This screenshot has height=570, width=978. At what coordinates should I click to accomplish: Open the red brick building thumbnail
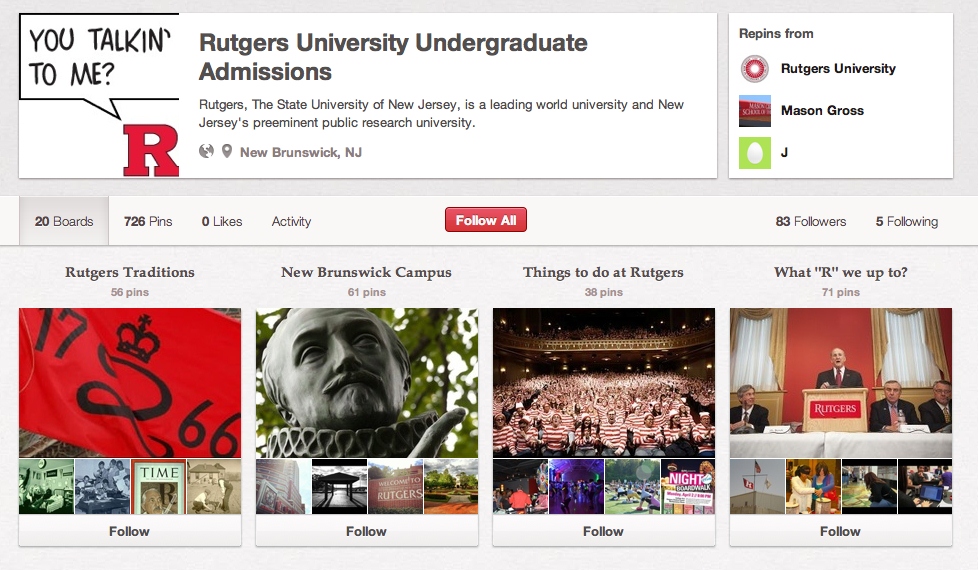tap(283, 486)
